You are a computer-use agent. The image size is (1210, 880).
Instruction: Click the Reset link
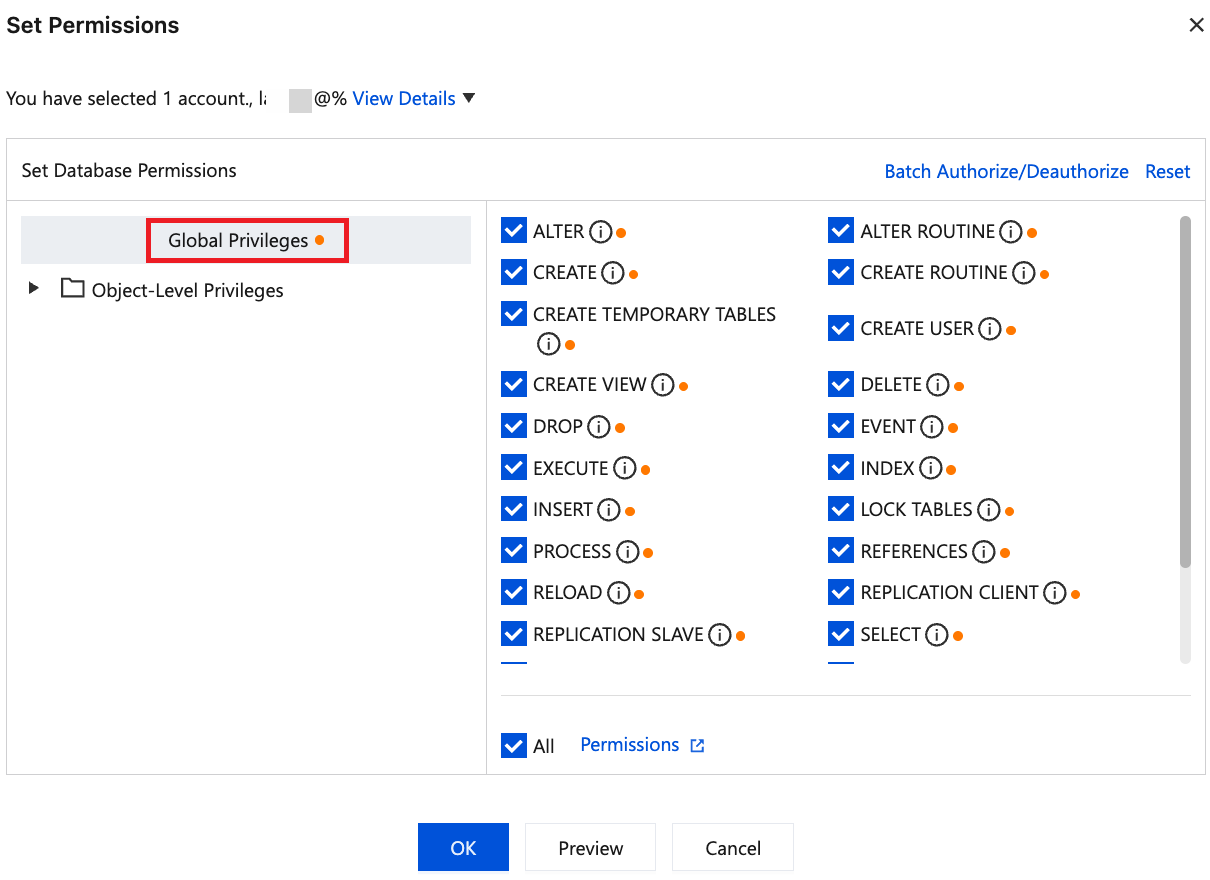point(1167,171)
